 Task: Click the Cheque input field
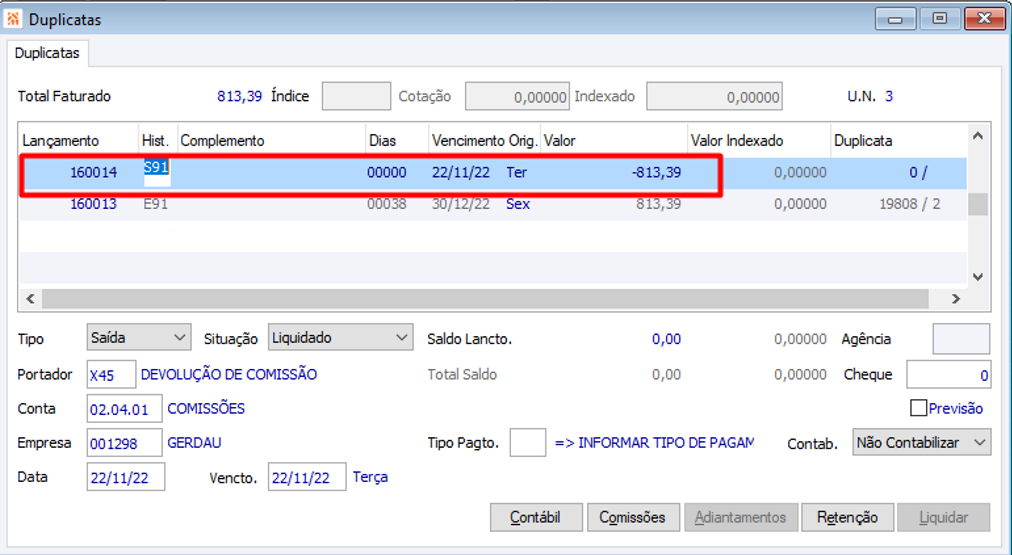(948, 374)
